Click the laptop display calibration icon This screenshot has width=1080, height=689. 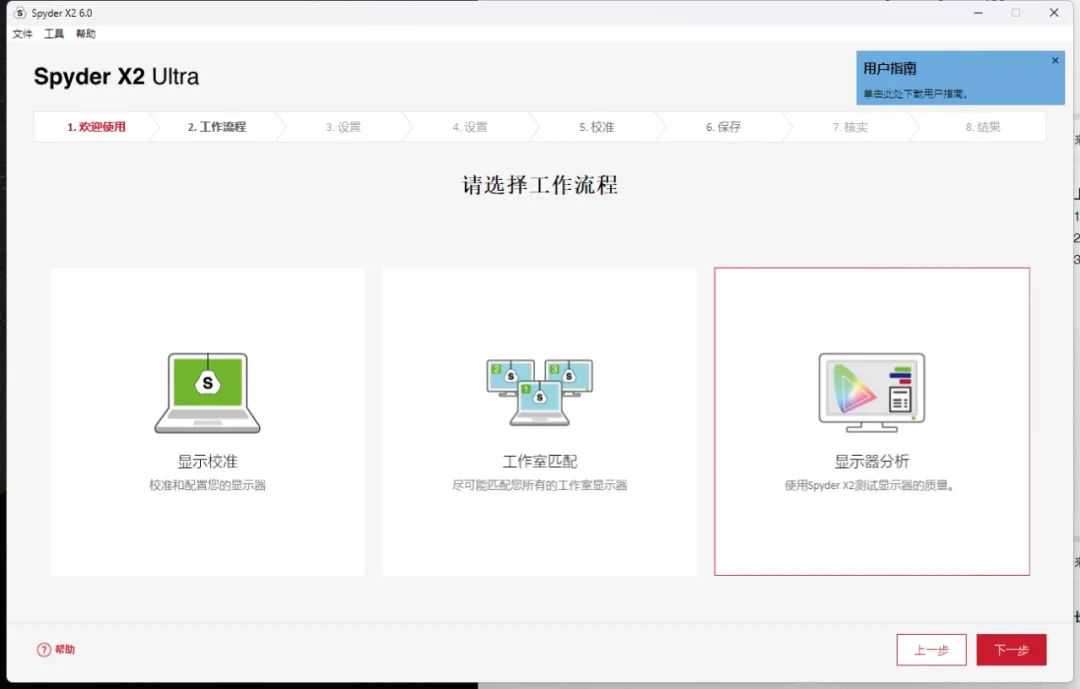click(x=207, y=392)
